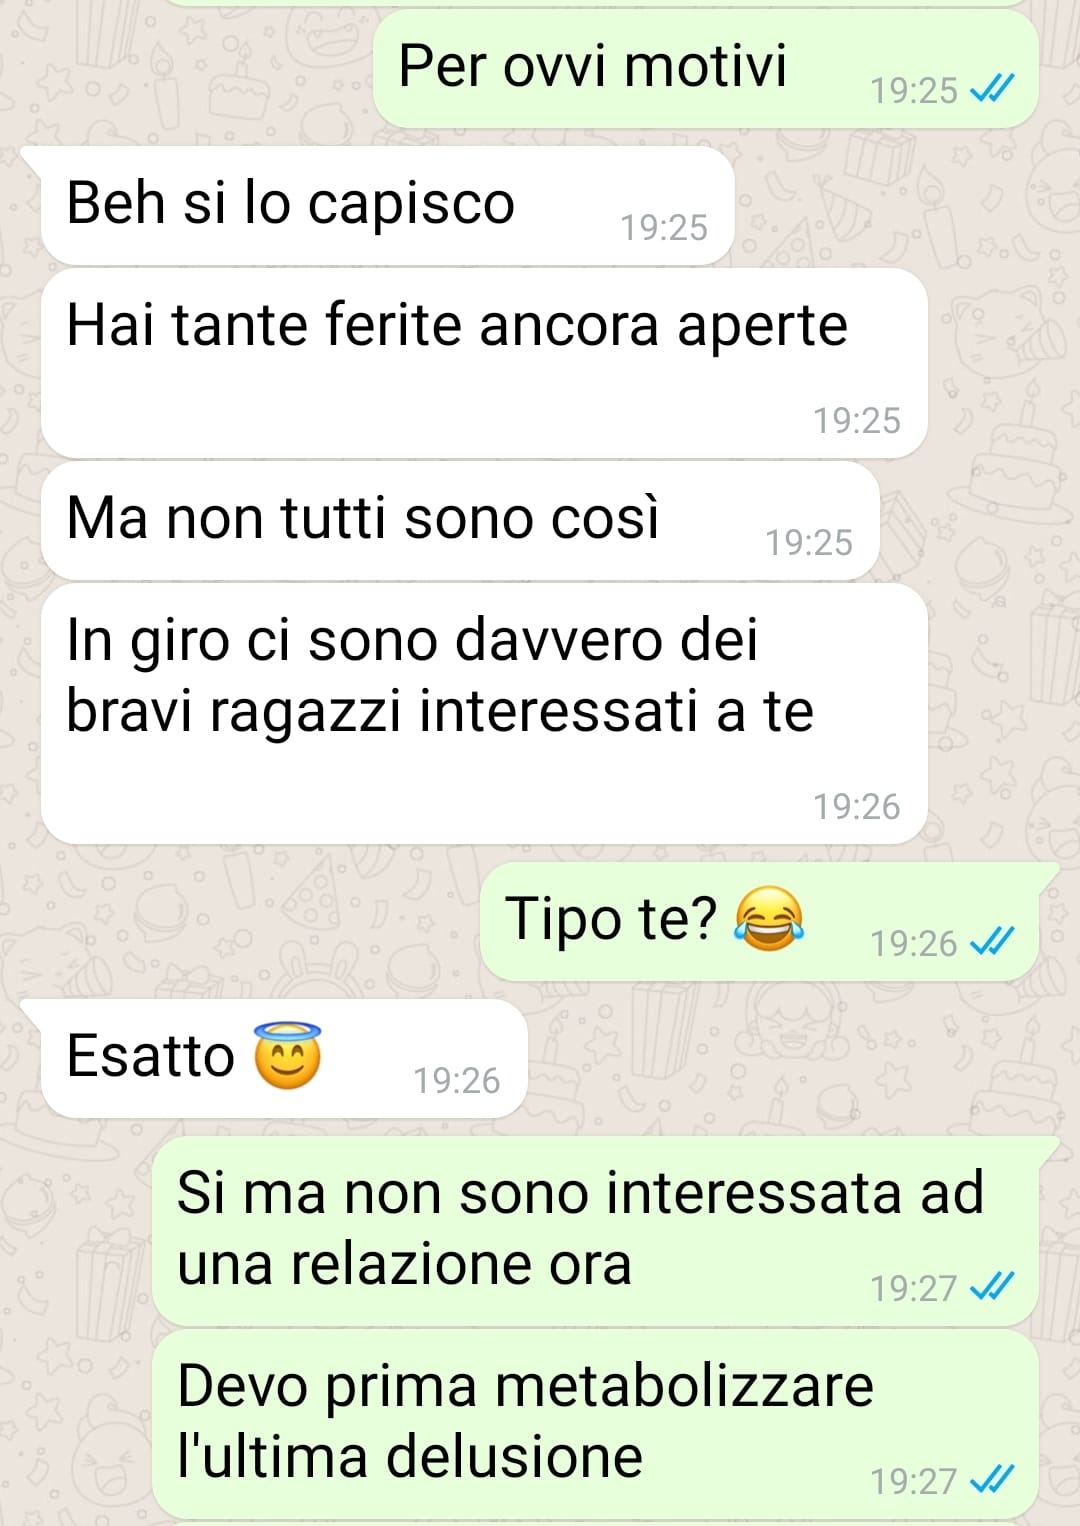The width and height of the screenshot is (1080, 1526).
Task: Tap blue double-check on 'Tipo te?' message
Action: click(x=993, y=942)
